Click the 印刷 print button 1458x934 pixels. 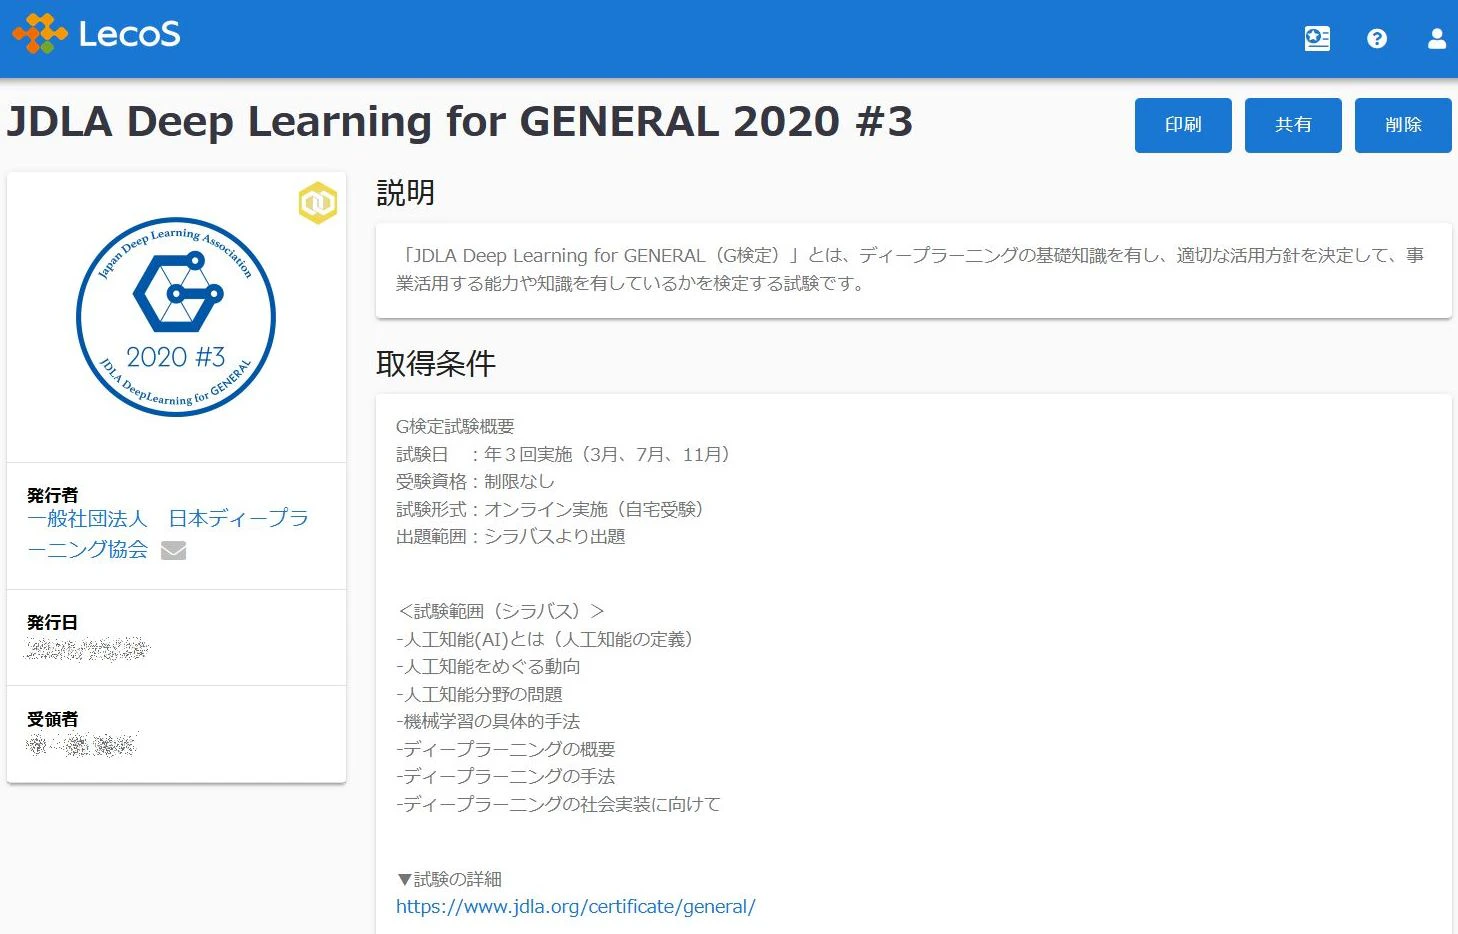pos(1183,125)
